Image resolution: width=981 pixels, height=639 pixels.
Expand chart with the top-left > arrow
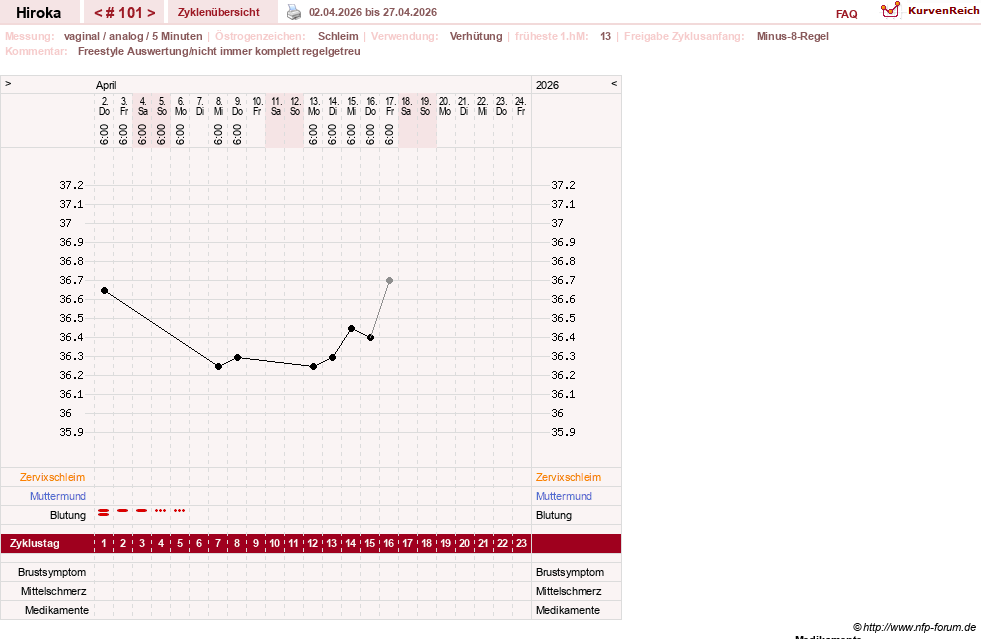click(8, 83)
